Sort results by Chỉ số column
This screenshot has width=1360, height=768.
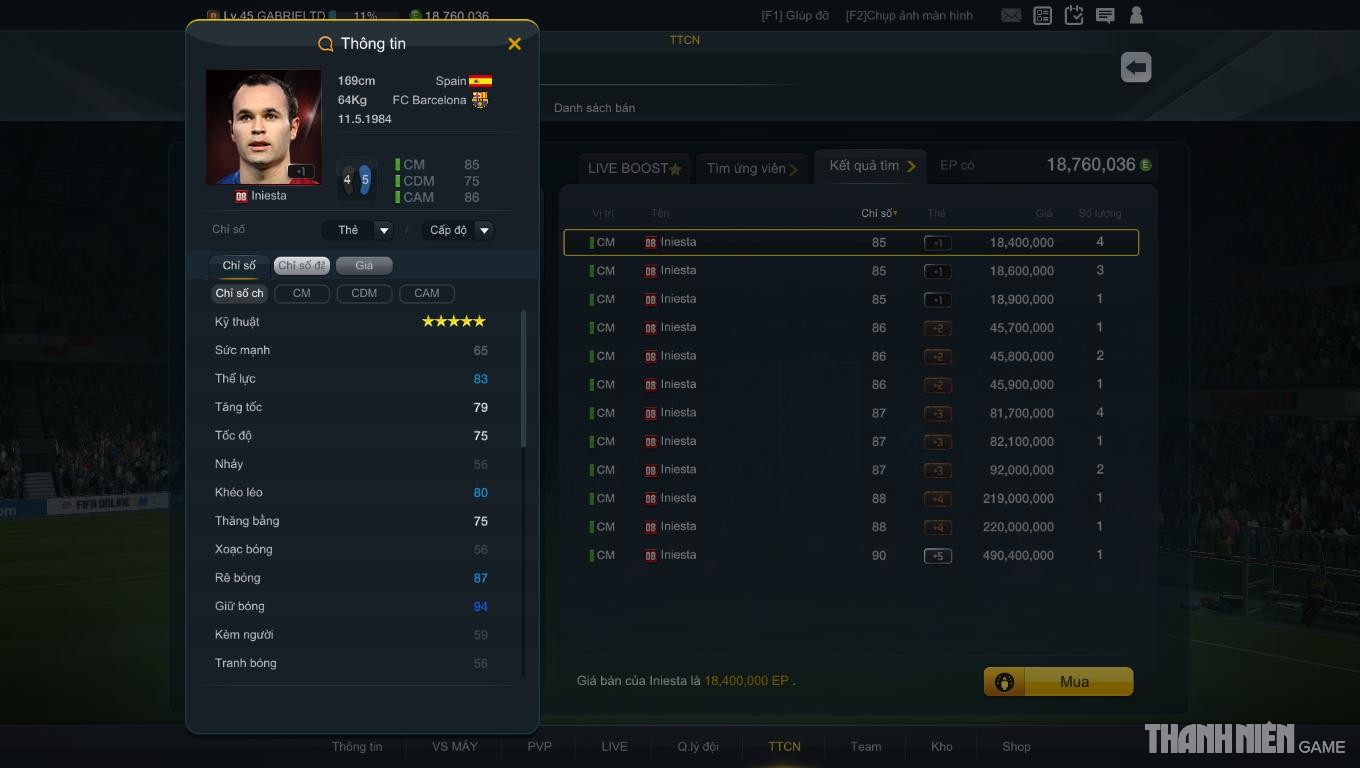click(879, 213)
